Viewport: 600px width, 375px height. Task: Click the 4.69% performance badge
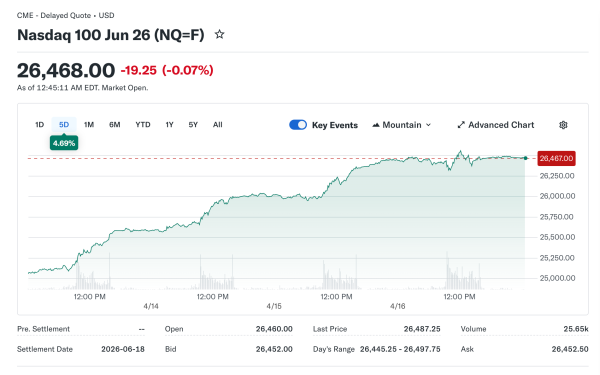pos(64,143)
